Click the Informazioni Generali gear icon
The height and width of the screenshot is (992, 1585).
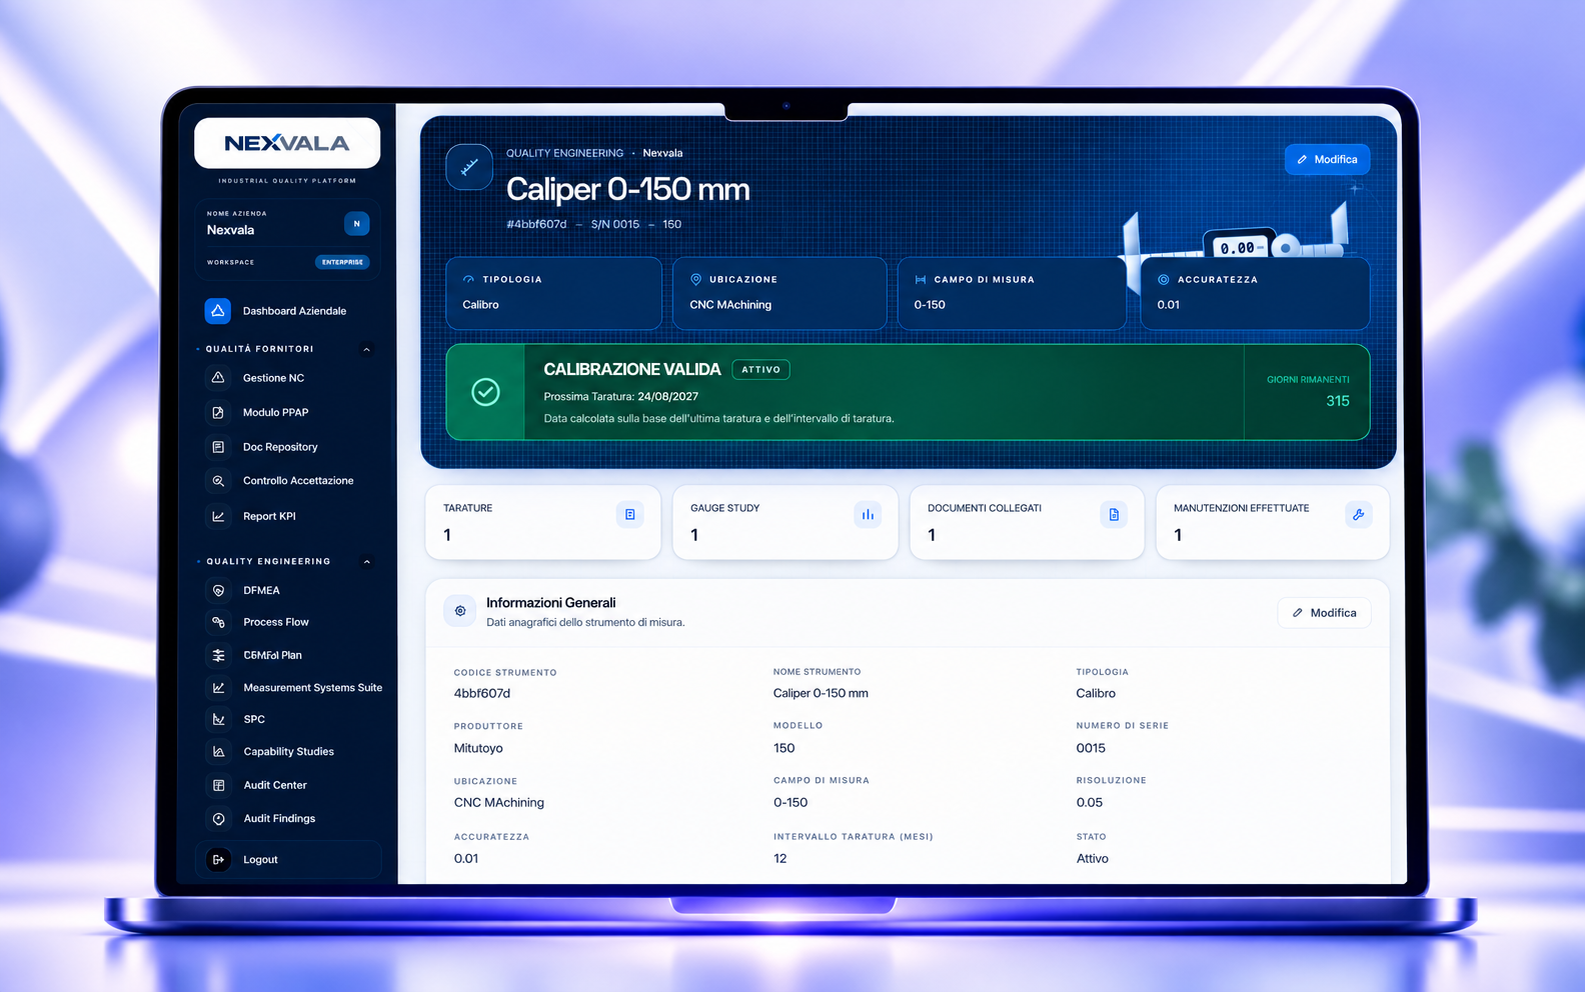[460, 611]
